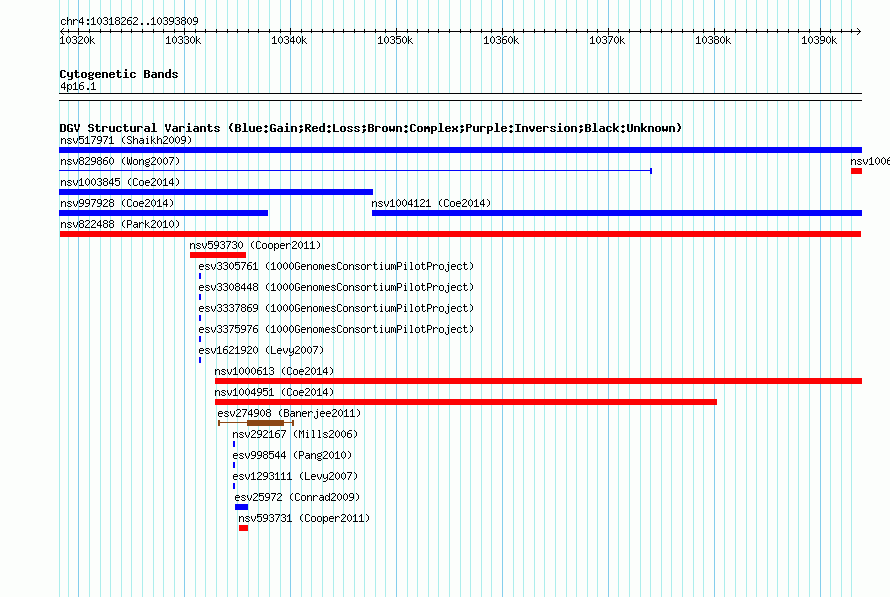Open the nsv1003845 (Coe2014) label

tap(120, 182)
